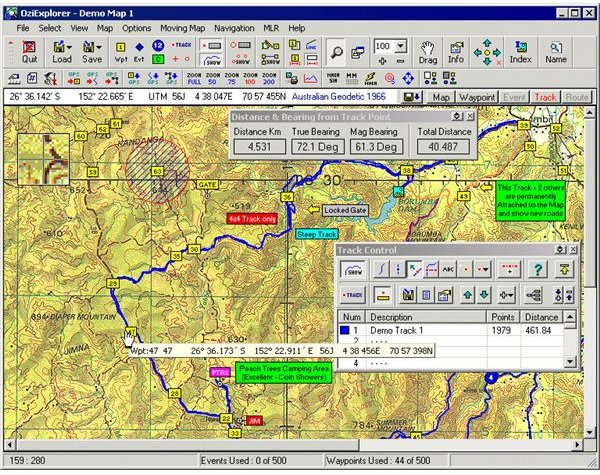Move track up with green up arrow
The height and width of the screenshot is (475, 600).
click(468, 295)
